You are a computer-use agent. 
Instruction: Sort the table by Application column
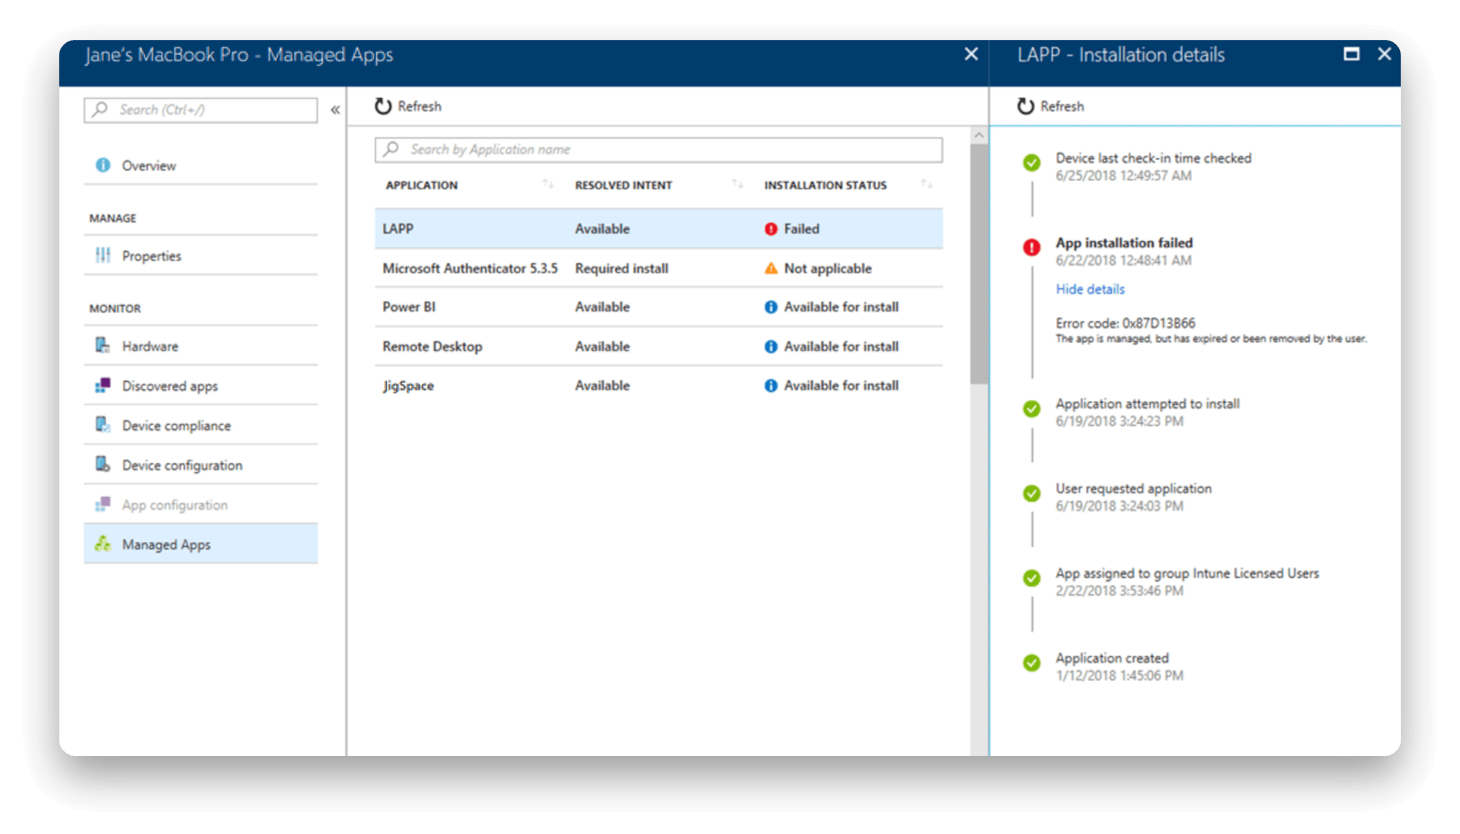[x=548, y=184]
